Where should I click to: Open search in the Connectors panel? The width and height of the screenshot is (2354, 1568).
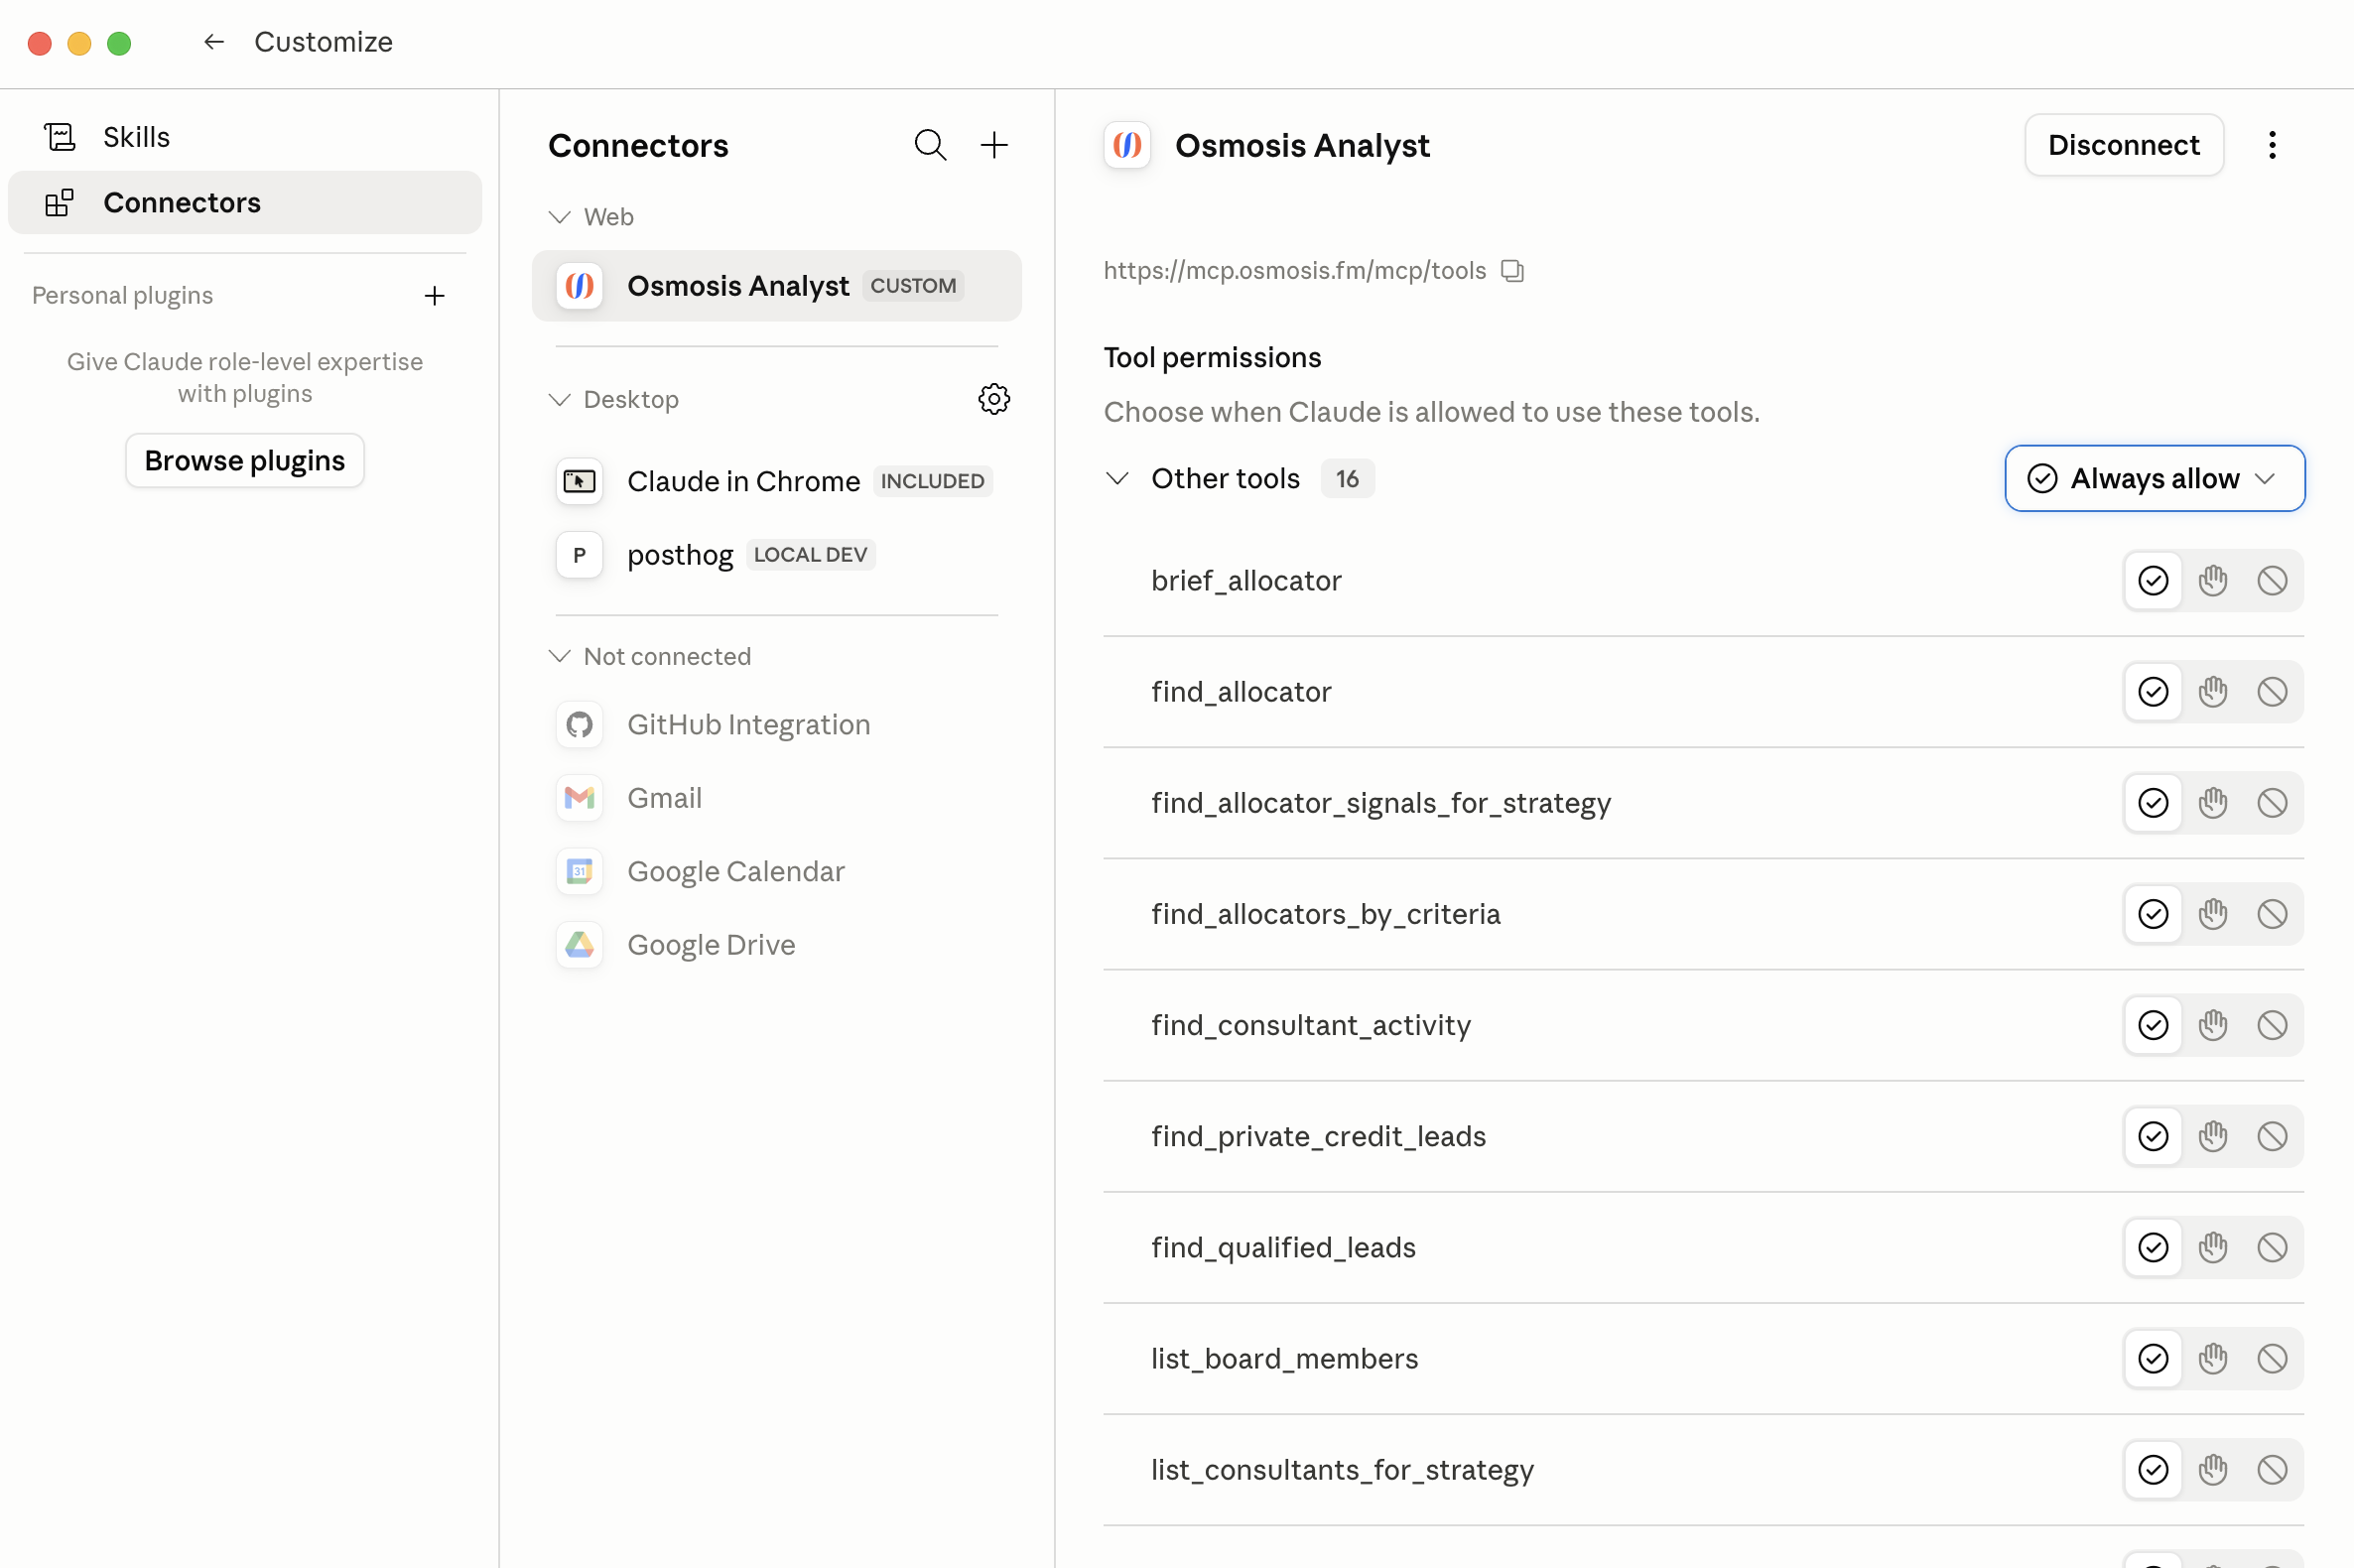[x=930, y=145]
